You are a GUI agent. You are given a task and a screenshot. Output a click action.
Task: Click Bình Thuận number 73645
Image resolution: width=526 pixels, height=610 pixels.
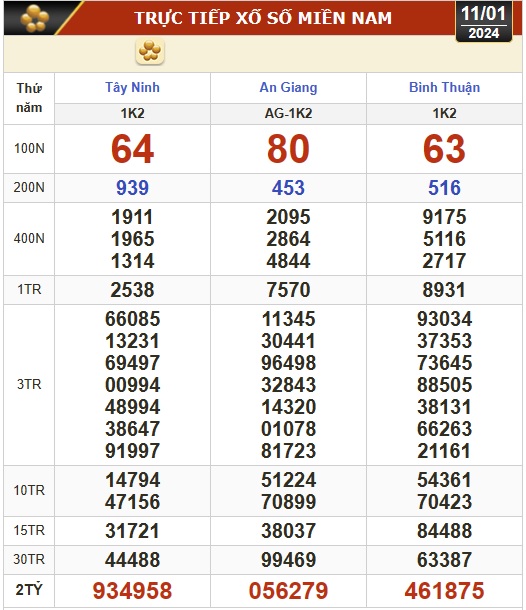tap(444, 363)
